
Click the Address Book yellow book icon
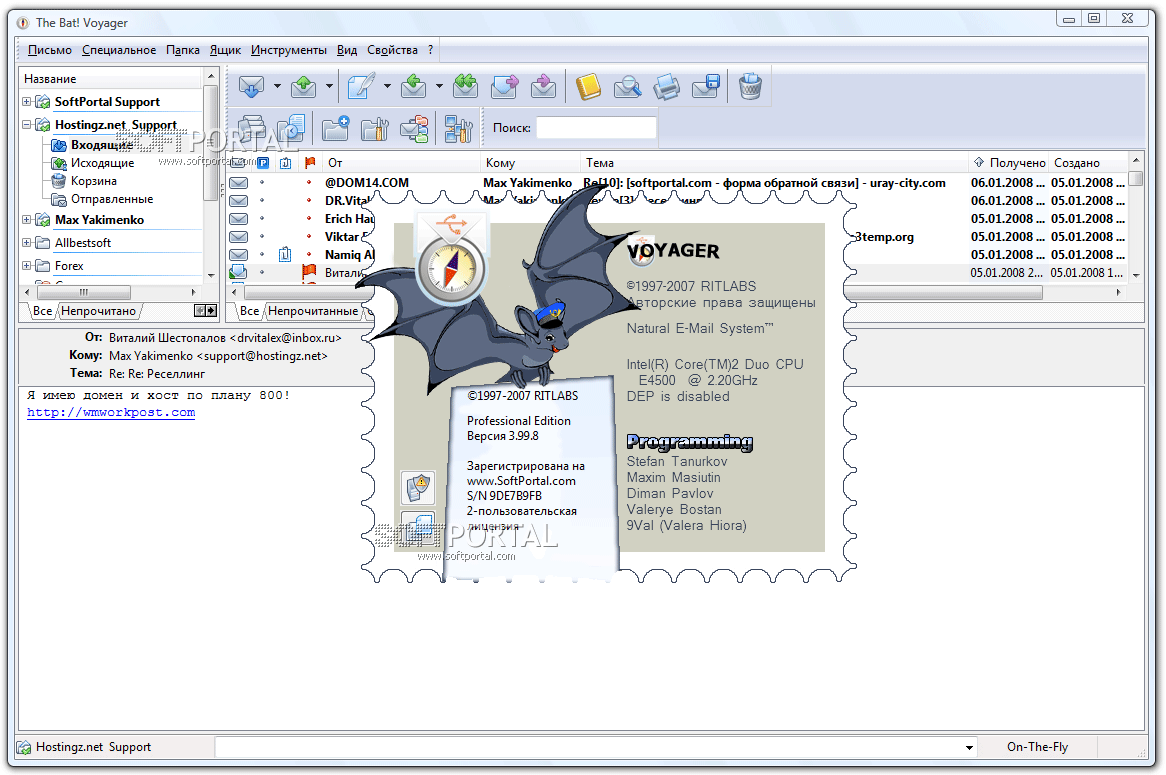tap(588, 87)
